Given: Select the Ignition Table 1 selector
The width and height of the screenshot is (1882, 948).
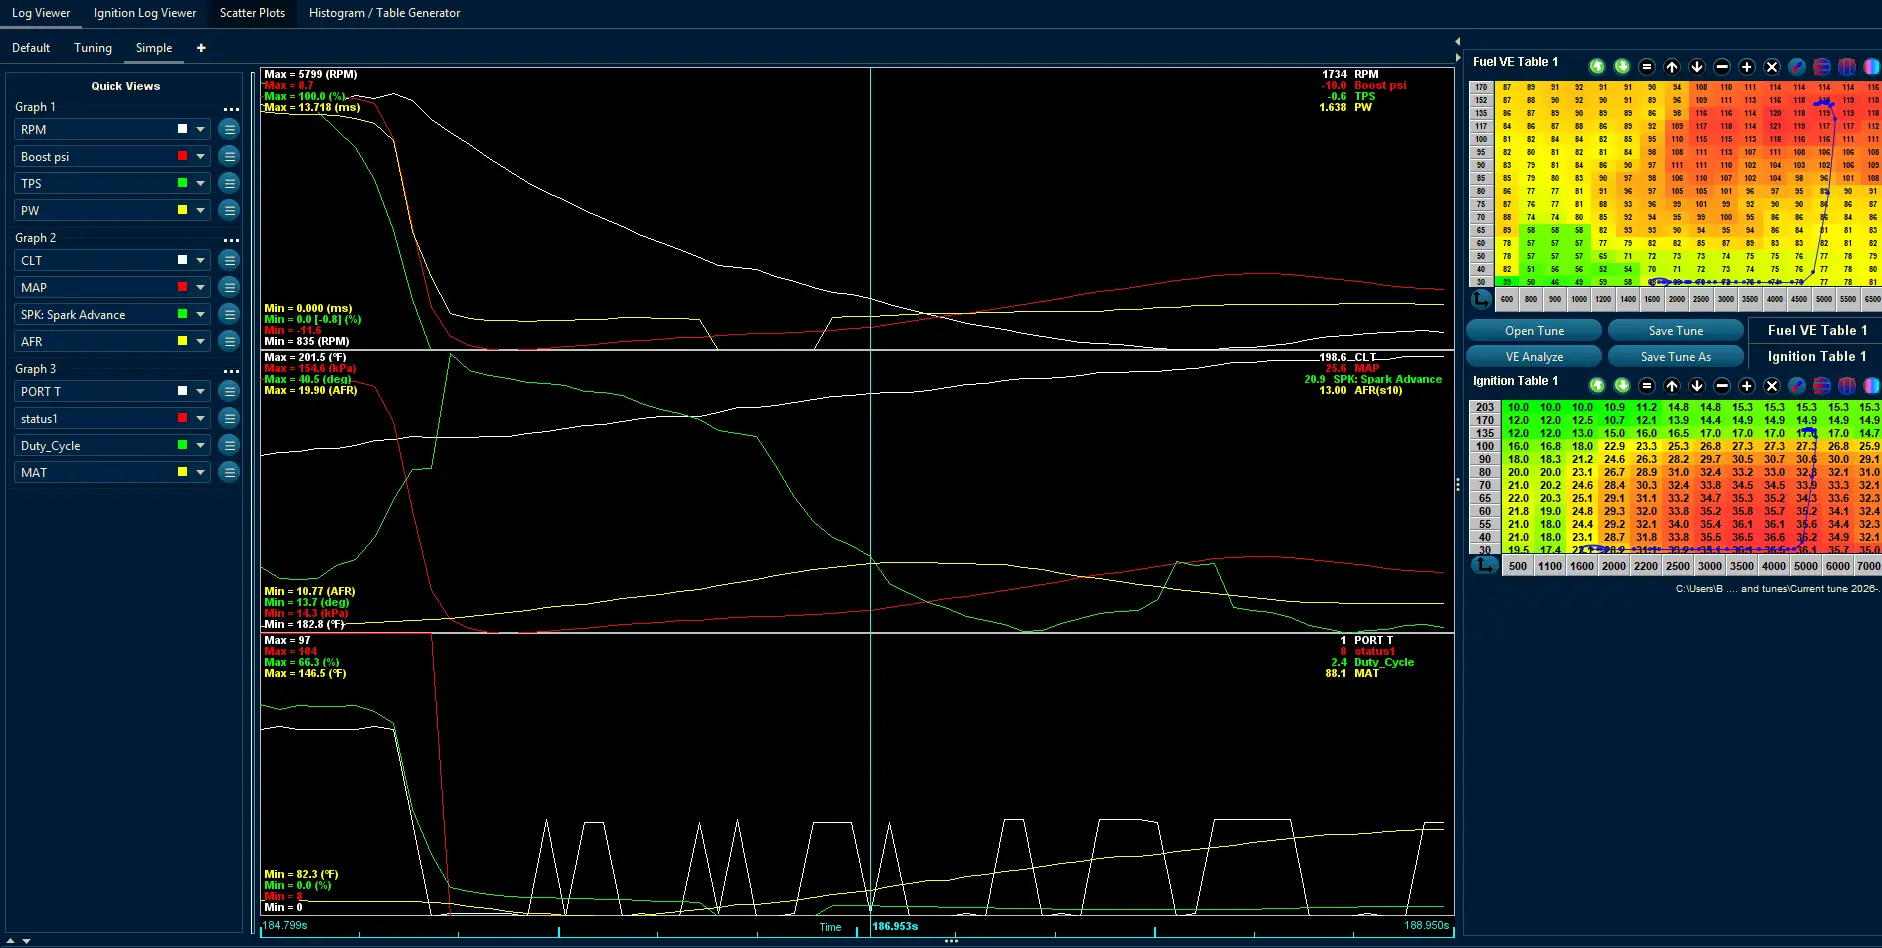Looking at the screenshot, I should click(x=1816, y=357).
